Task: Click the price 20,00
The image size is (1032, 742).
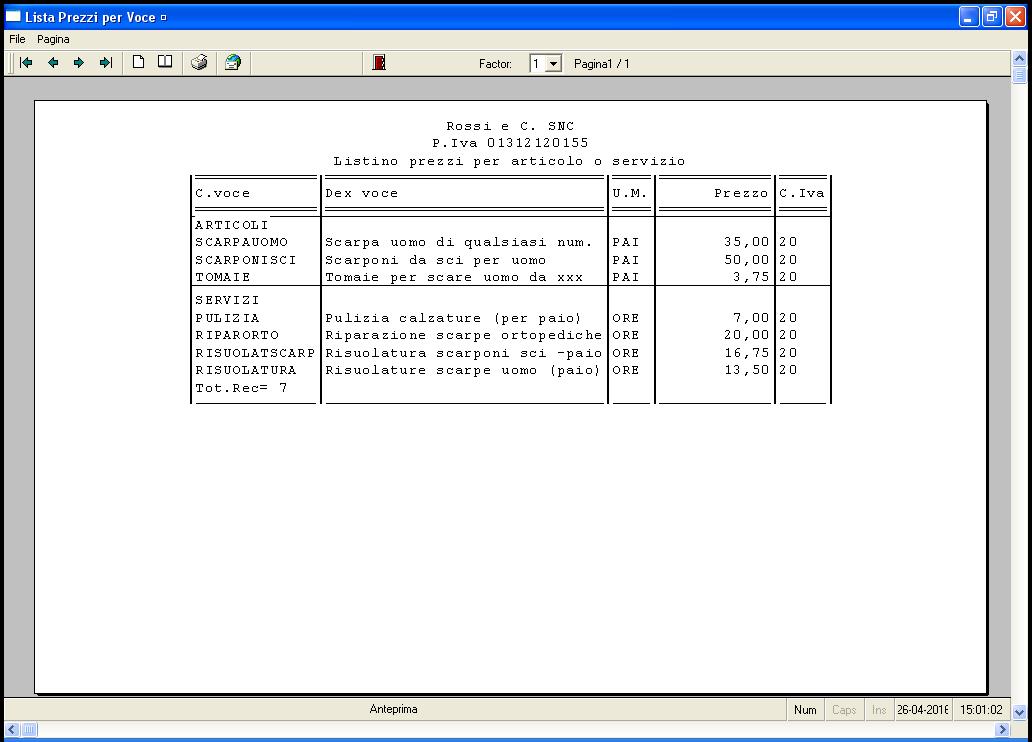Action: point(746,335)
